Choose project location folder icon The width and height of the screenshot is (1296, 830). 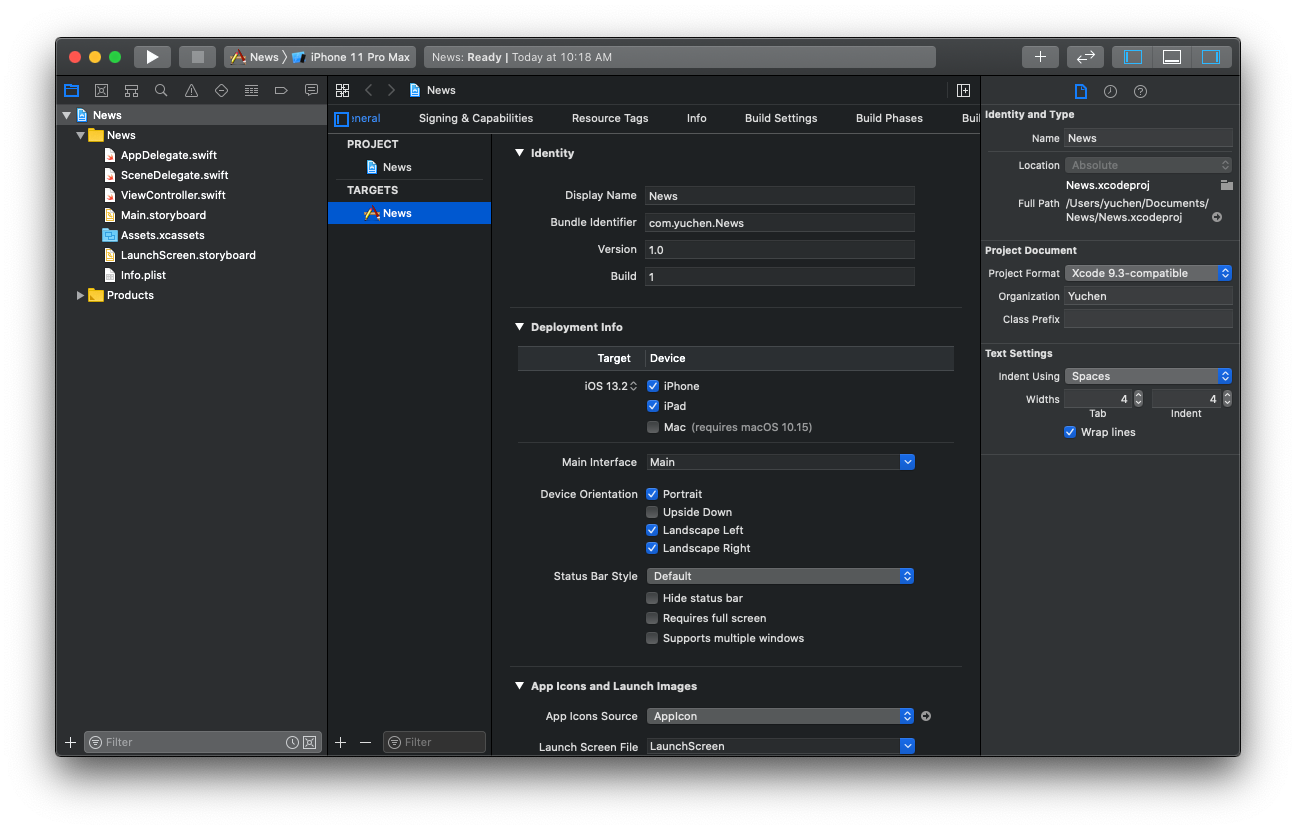click(x=1226, y=185)
